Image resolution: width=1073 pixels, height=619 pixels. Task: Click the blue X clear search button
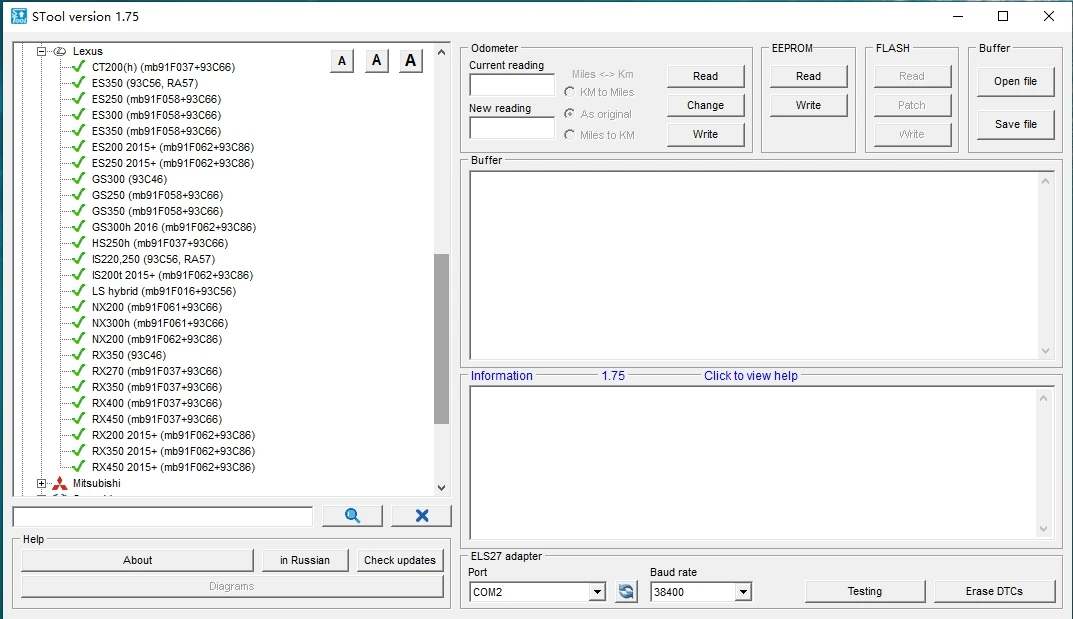421,516
